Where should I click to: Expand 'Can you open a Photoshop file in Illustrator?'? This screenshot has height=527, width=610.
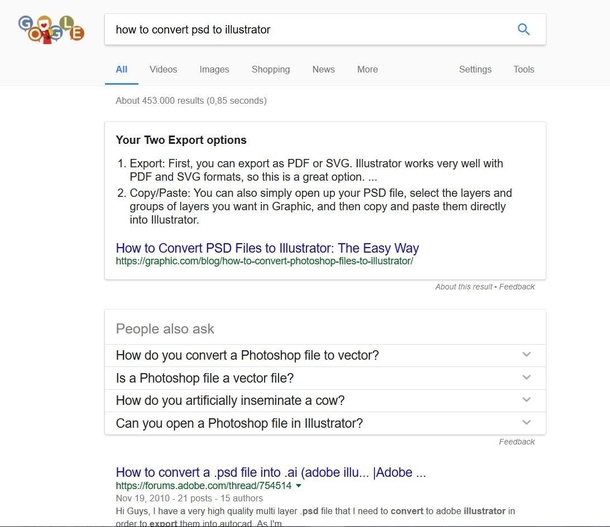(325, 423)
